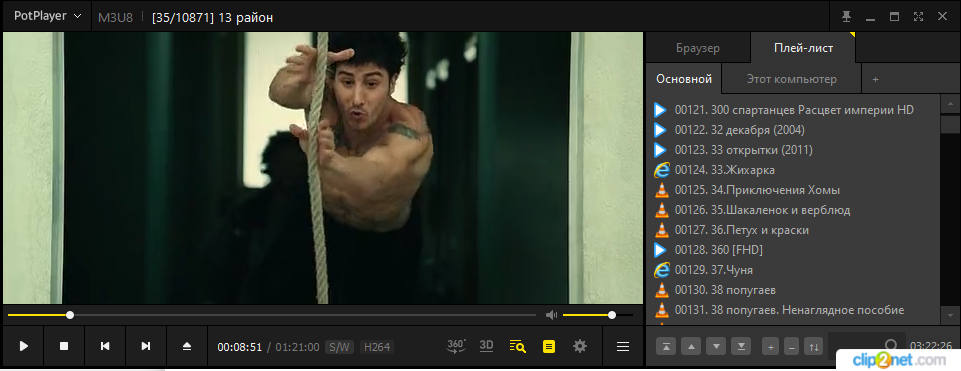Toggle the yellow playlist panel button
Screen dimensions: 961x371
(549, 346)
